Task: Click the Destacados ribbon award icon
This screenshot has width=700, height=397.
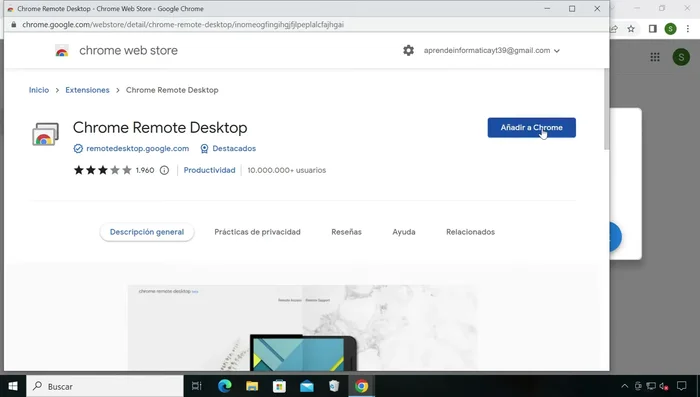Action: [x=204, y=149]
